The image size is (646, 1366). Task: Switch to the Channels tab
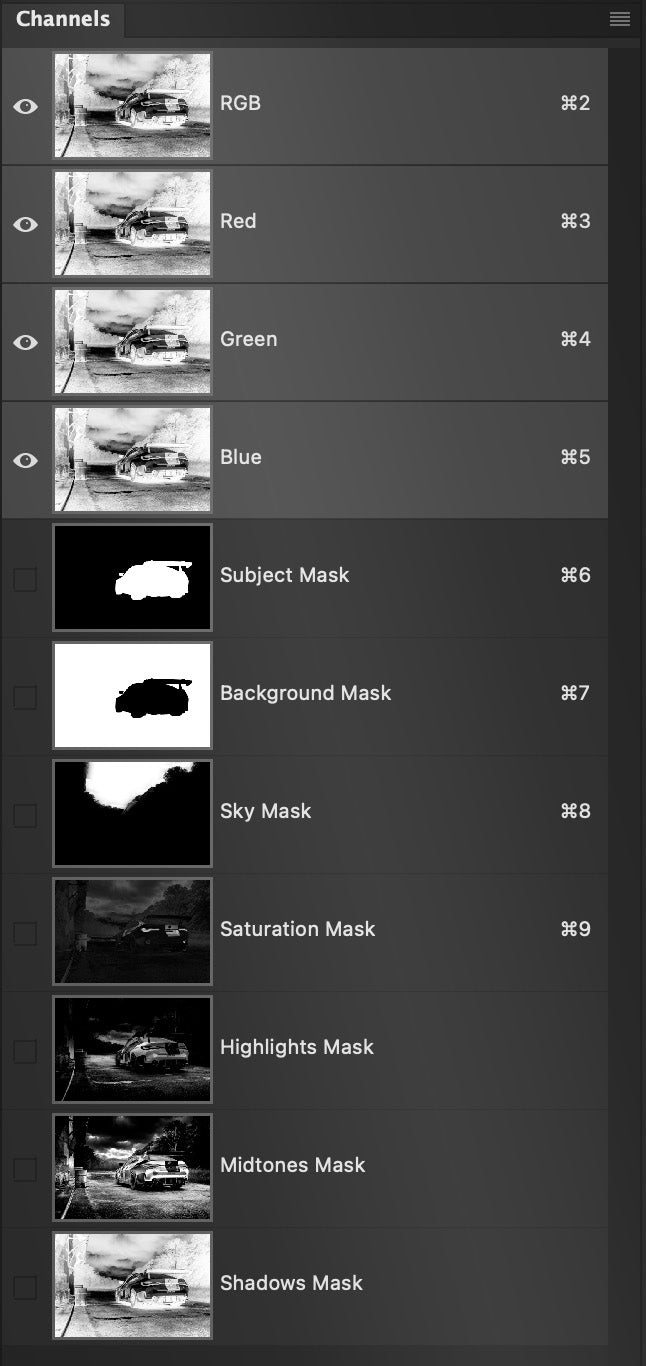63,18
